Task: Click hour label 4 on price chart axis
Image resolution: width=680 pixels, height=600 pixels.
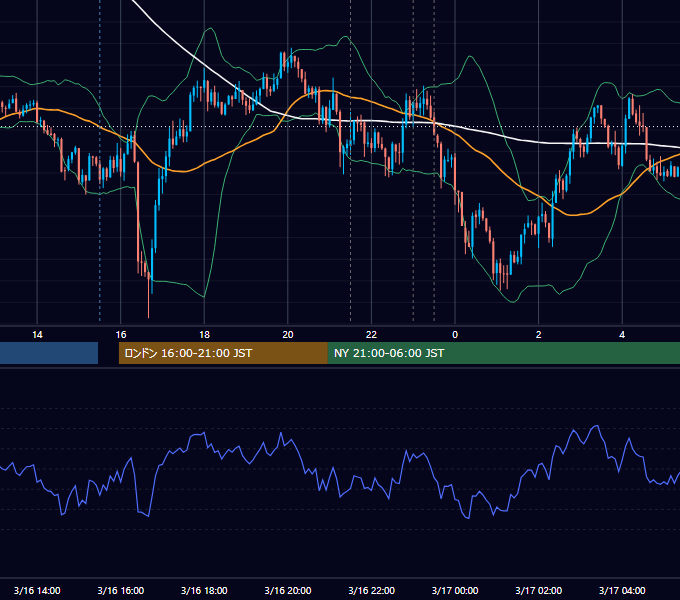Action: [622, 335]
